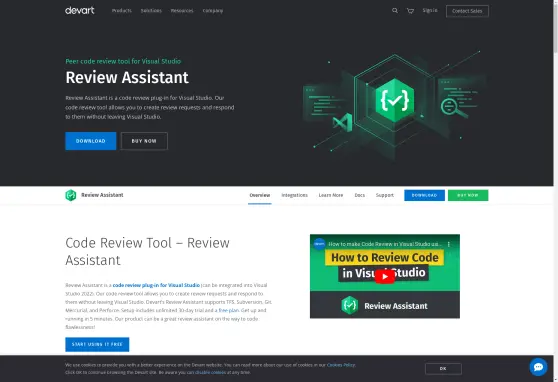Click the Buy Now button in hero
558x382 pixels.
(x=144, y=141)
